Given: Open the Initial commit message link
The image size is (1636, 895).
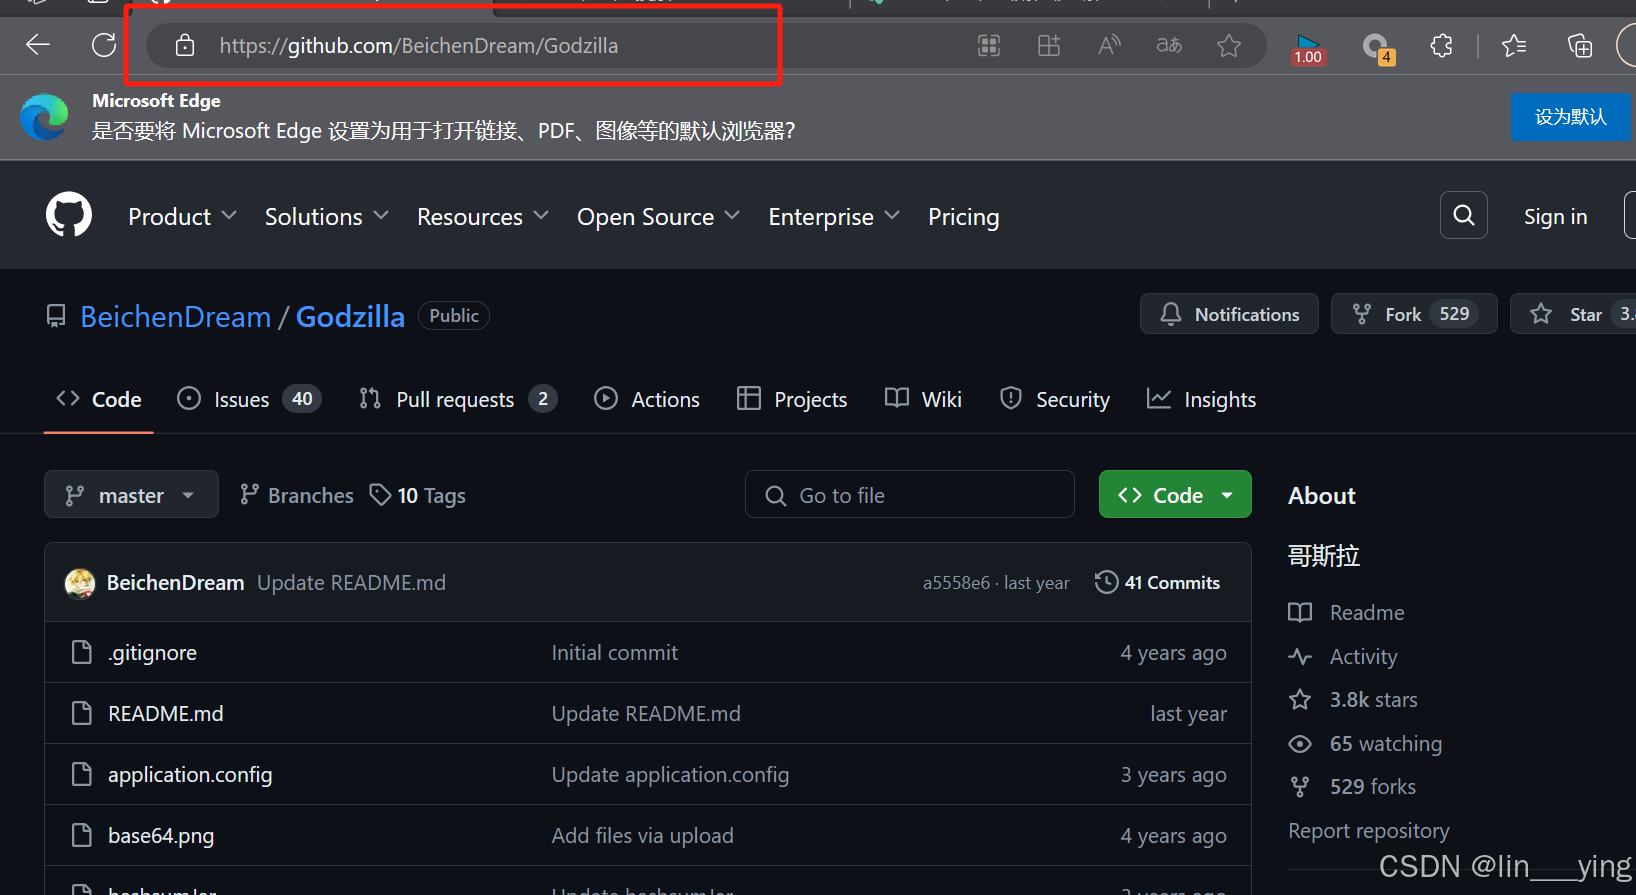Looking at the screenshot, I should [615, 653].
